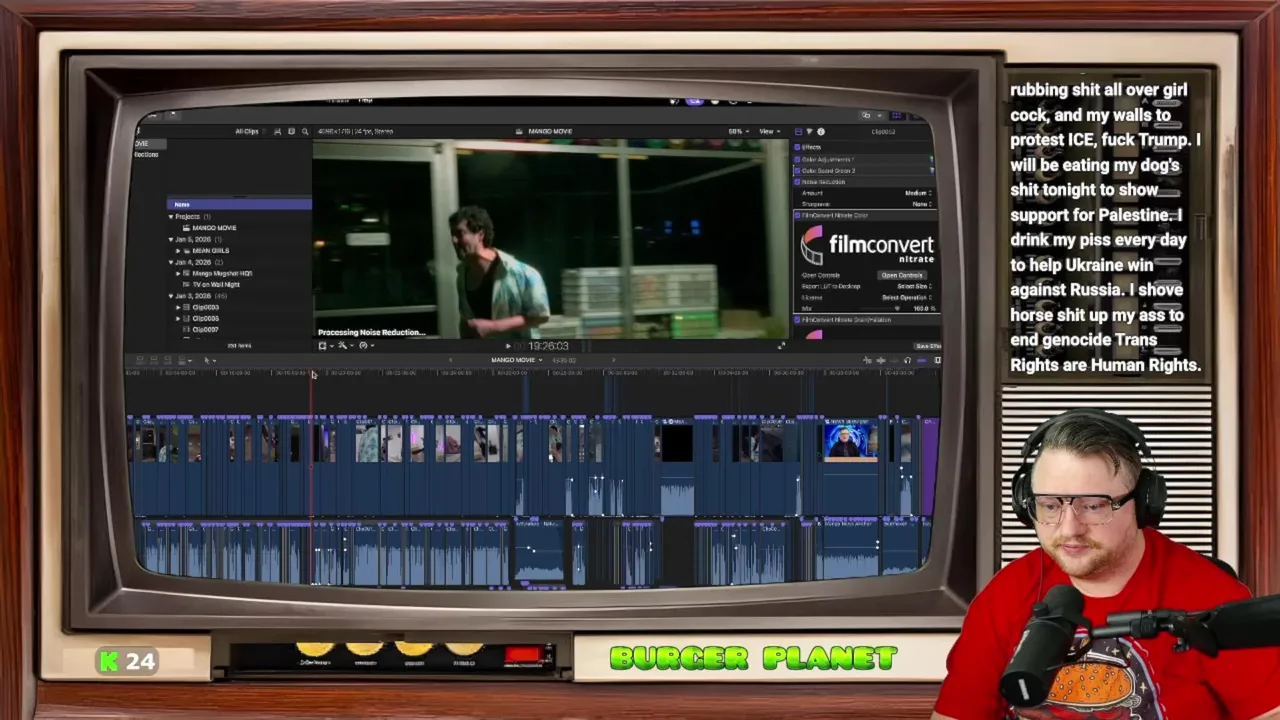Click the Append clip edit icon
Image resolution: width=1280 pixels, height=720 pixels.
(x=168, y=360)
